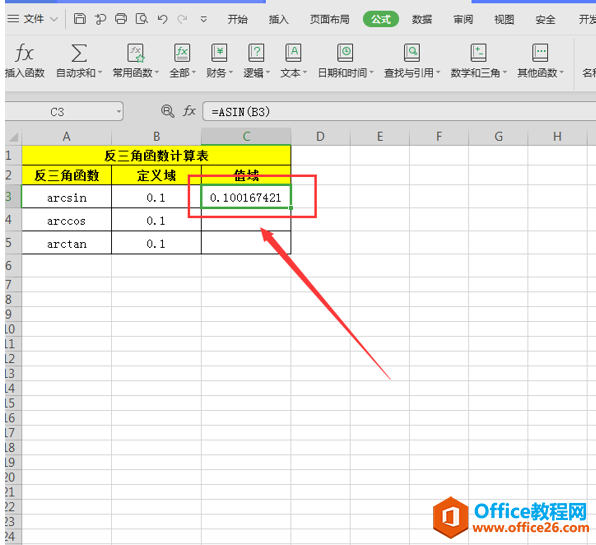Switch to the 开始 tab
The height and width of the screenshot is (545, 596).
[x=238, y=19]
